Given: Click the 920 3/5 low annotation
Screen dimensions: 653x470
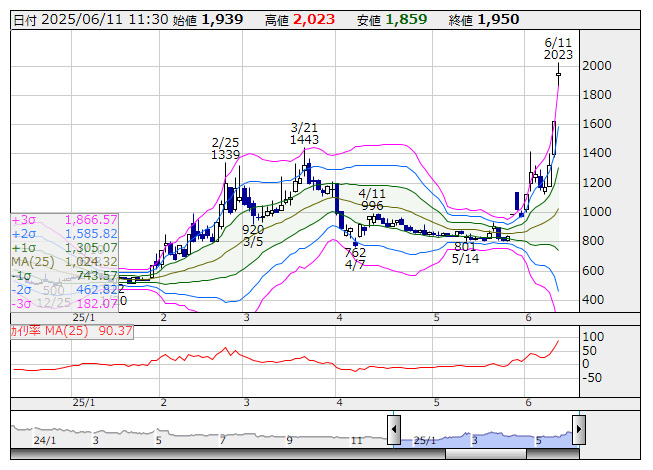Looking at the screenshot, I should click(253, 236).
